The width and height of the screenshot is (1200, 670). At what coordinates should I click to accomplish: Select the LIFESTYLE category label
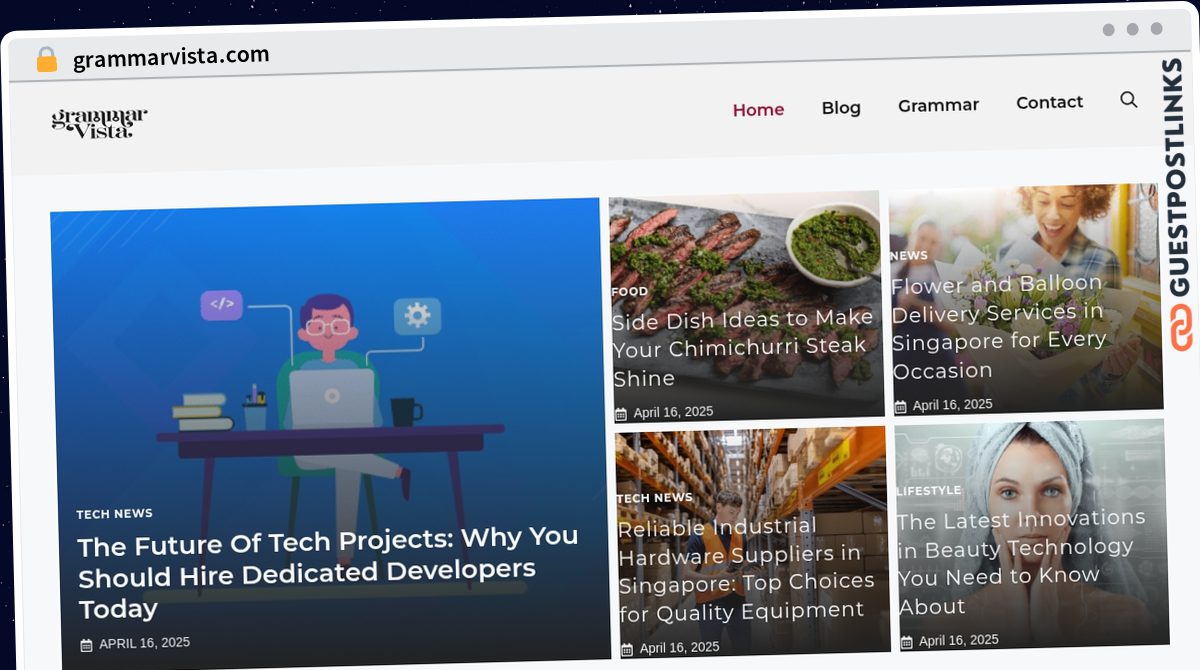click(929, 491)
